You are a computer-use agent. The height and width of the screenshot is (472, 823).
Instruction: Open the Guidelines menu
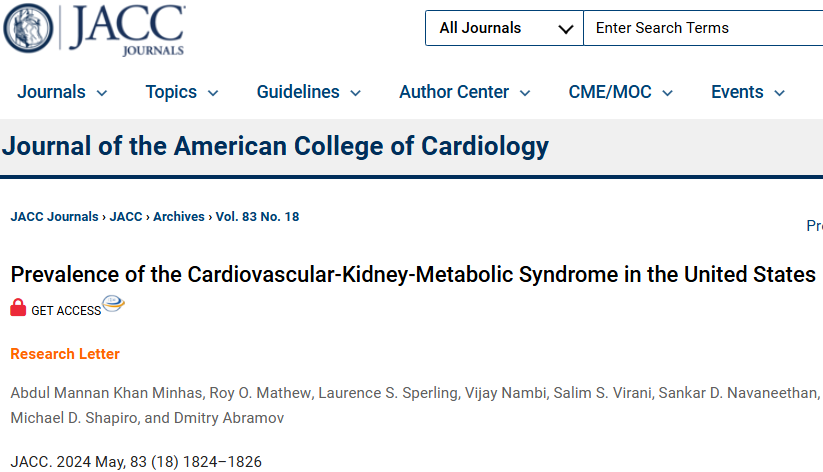point(309,92)
